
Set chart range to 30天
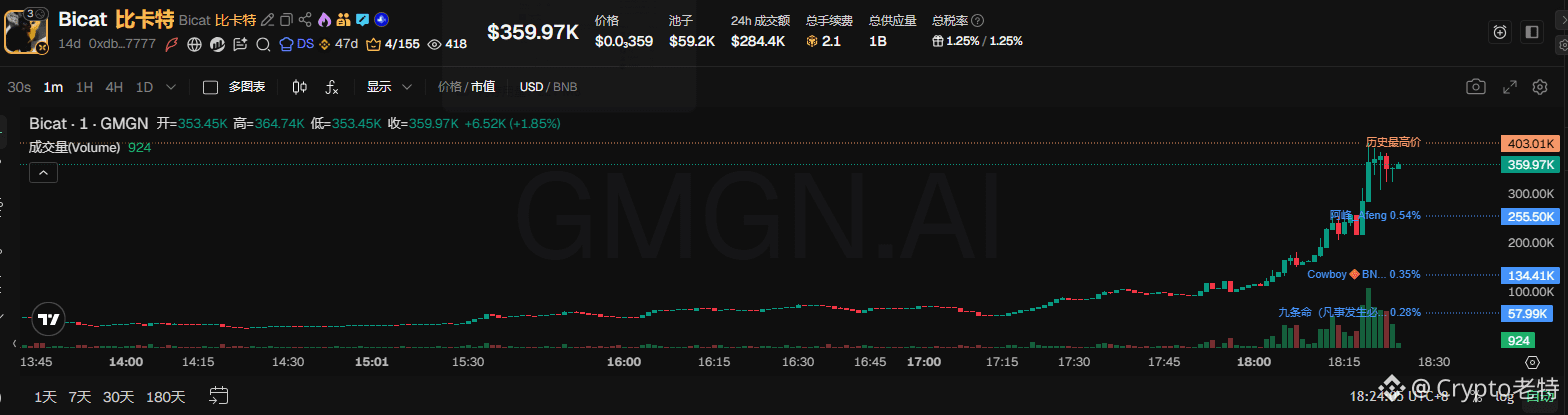click(x=118, y=396)
